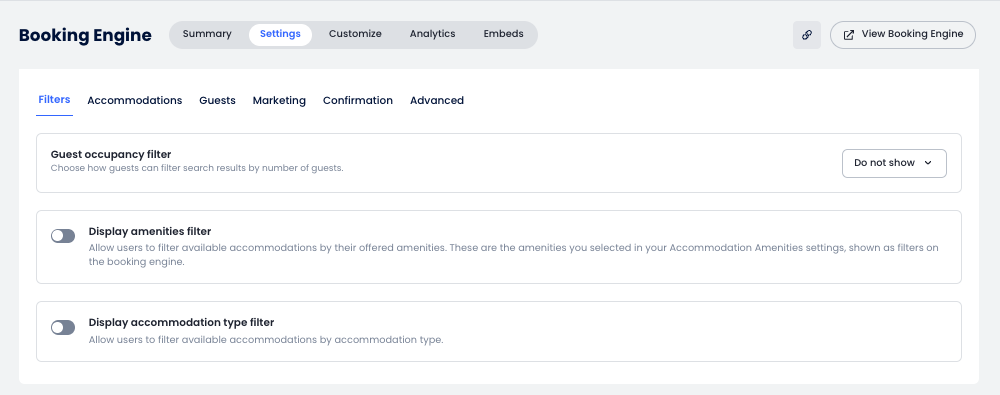Select the Settings tab

pos(280,34)
